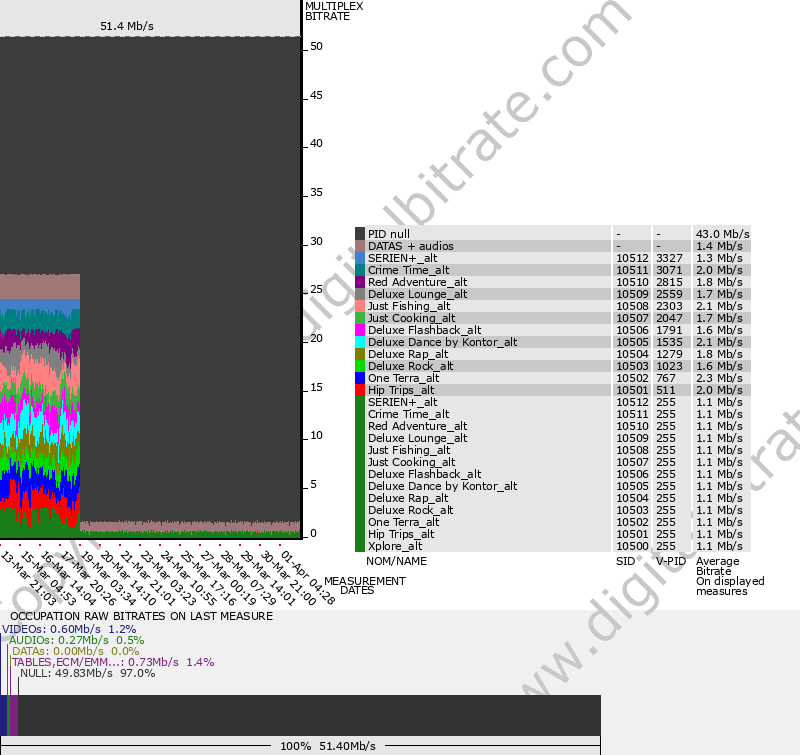
Task: Click V-PID cell '3071' in Crime Time_alt row
Action: 669,270
